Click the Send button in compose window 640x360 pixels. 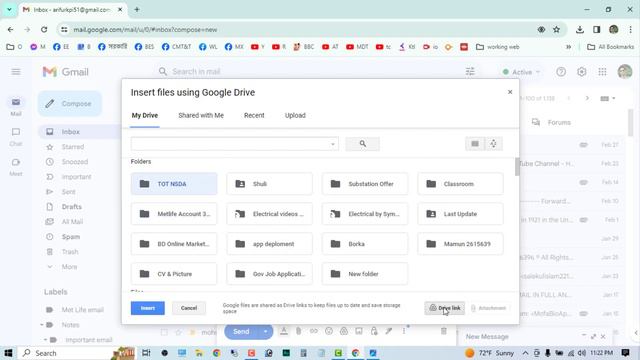click(x=241, y=331)
